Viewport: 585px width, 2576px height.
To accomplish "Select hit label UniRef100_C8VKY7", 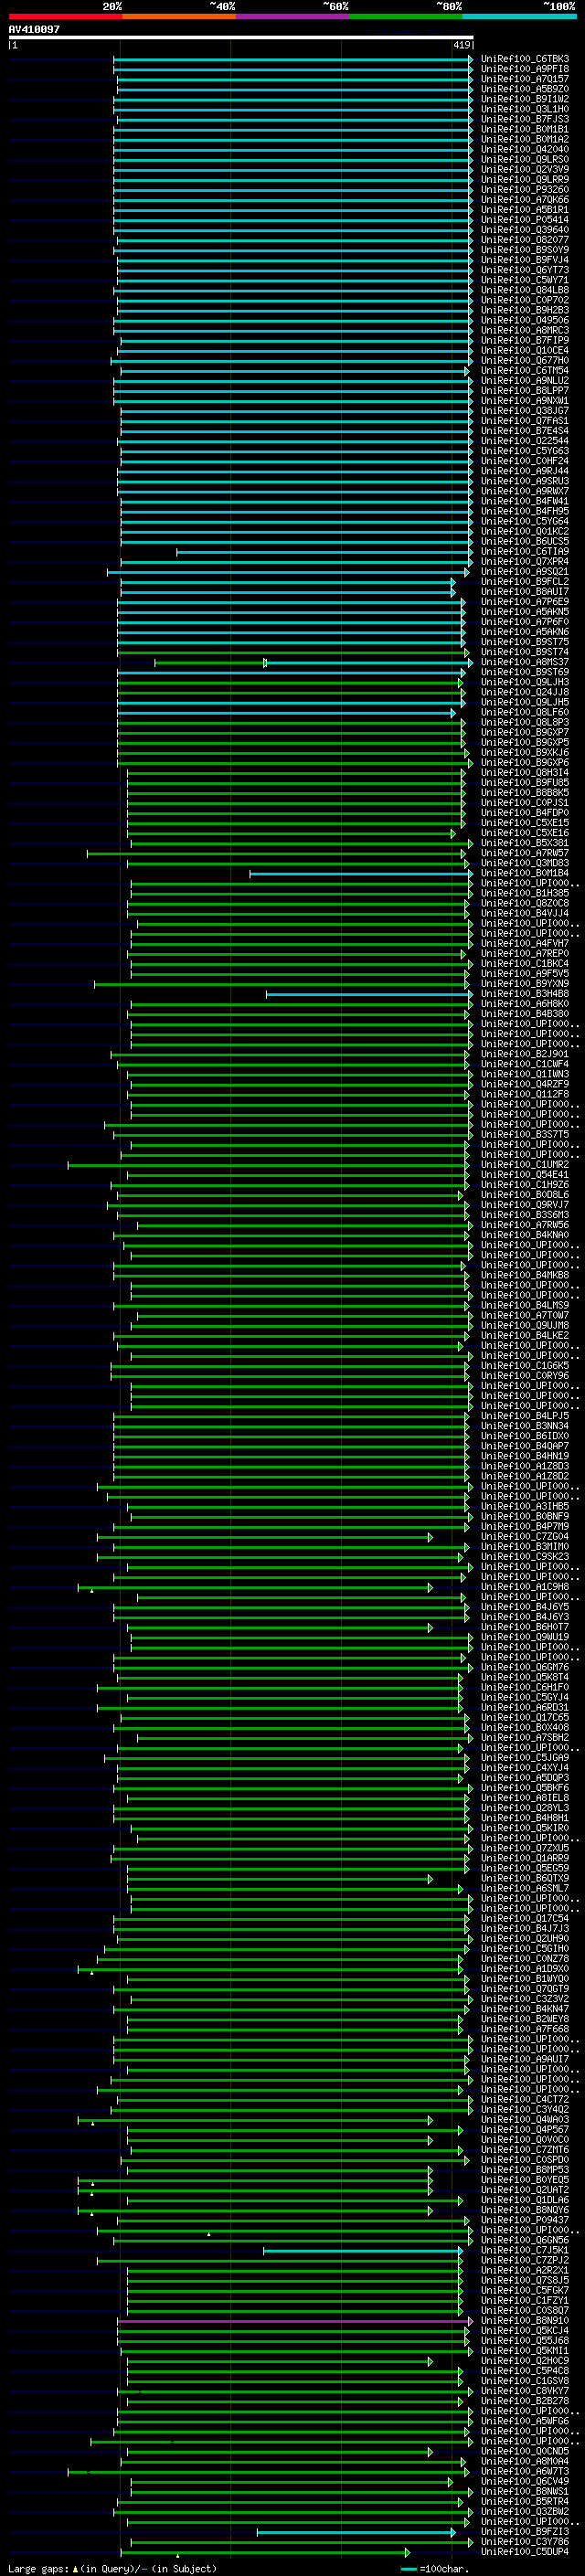I will tap(524, 2391).
